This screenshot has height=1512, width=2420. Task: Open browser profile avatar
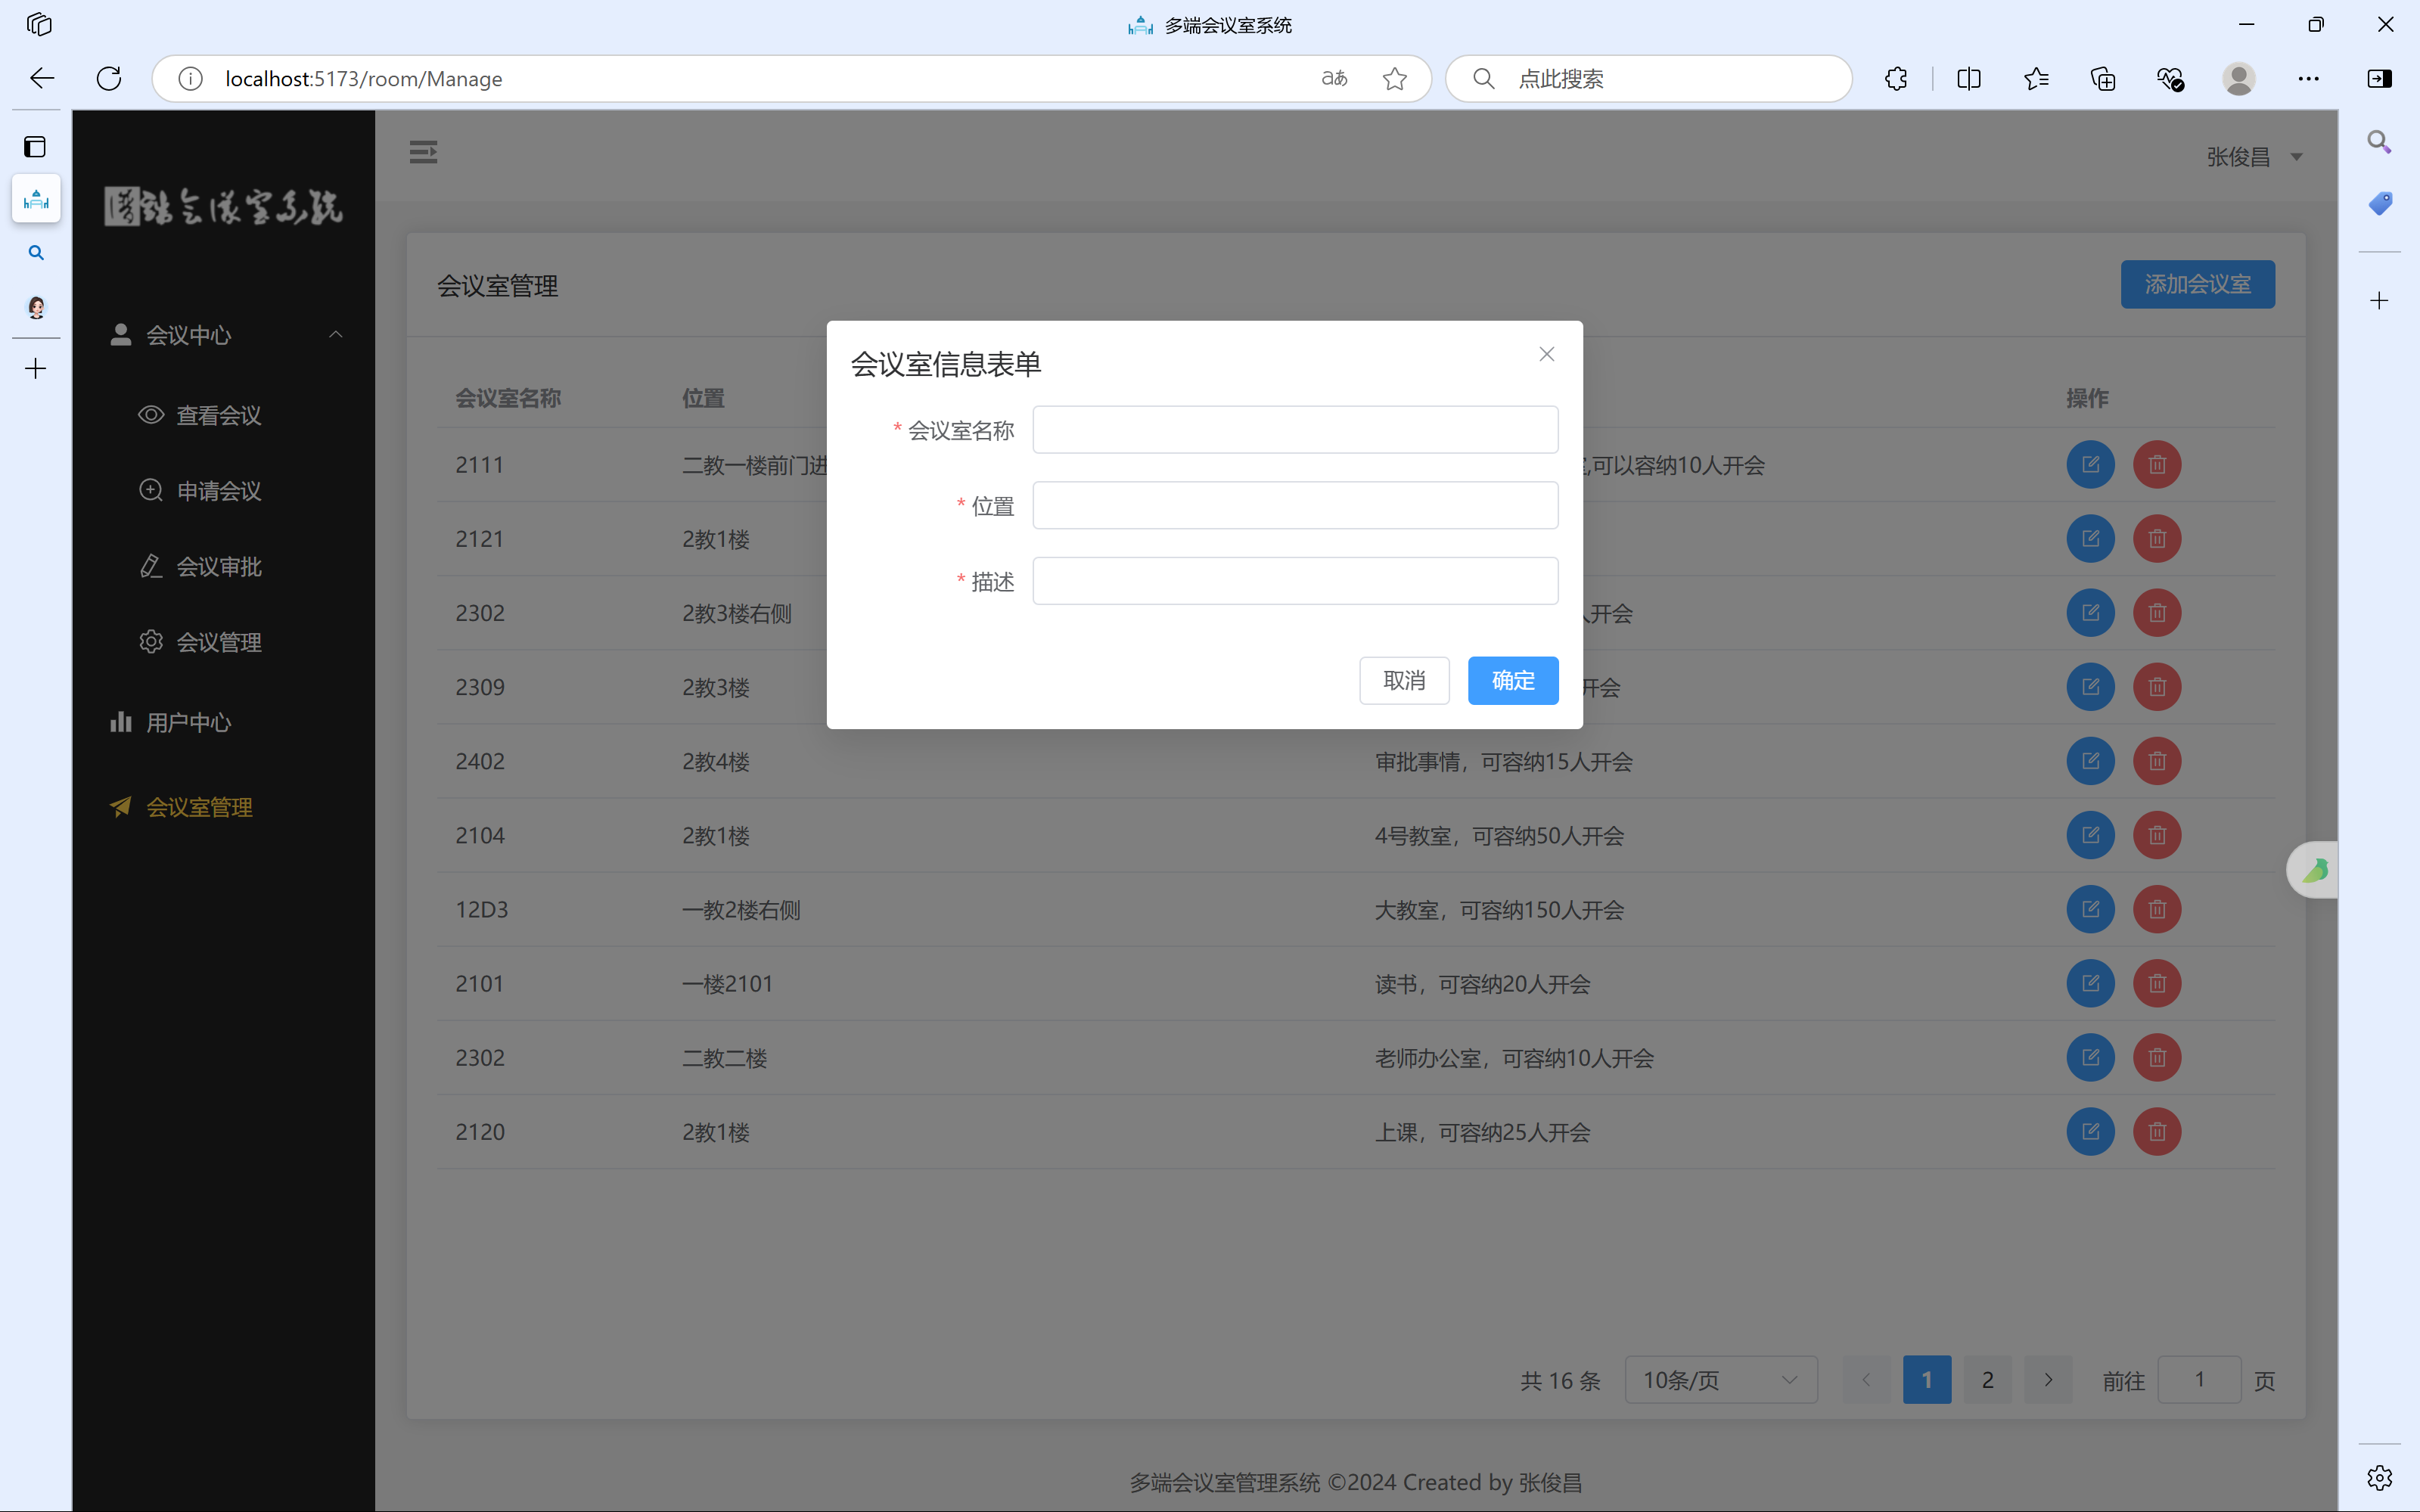coord(2238,78)
